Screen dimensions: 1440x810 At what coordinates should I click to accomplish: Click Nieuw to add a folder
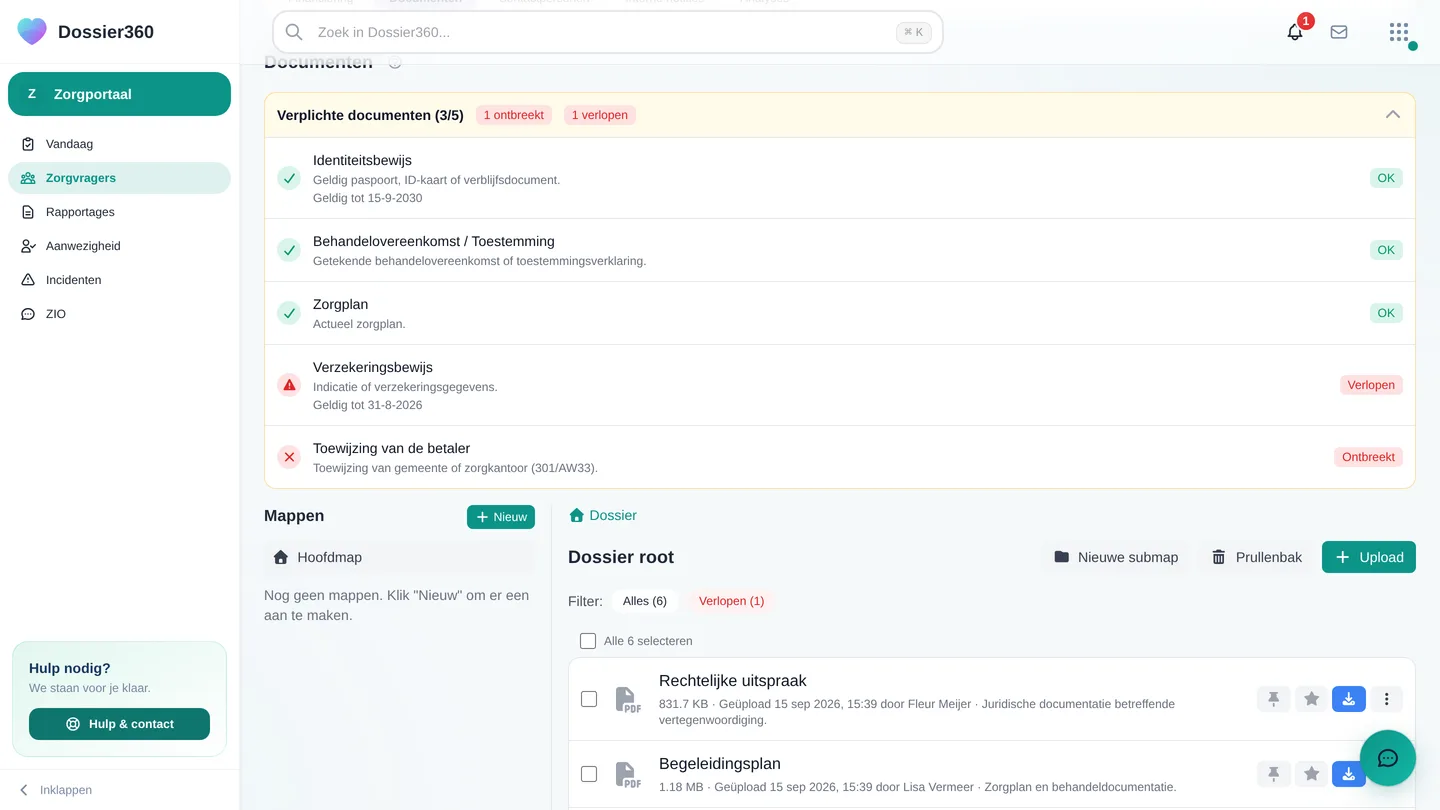click(x=501, y=517)
